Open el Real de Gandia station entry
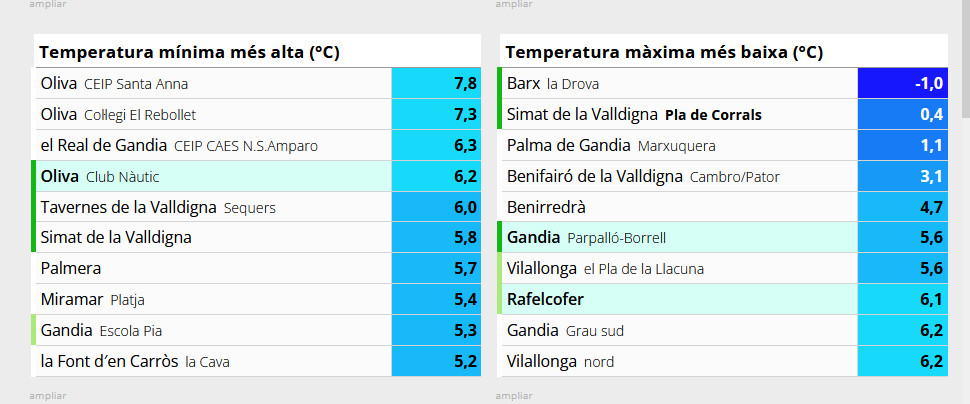This screenshot has width=970, height=404. tap(256, 145)
